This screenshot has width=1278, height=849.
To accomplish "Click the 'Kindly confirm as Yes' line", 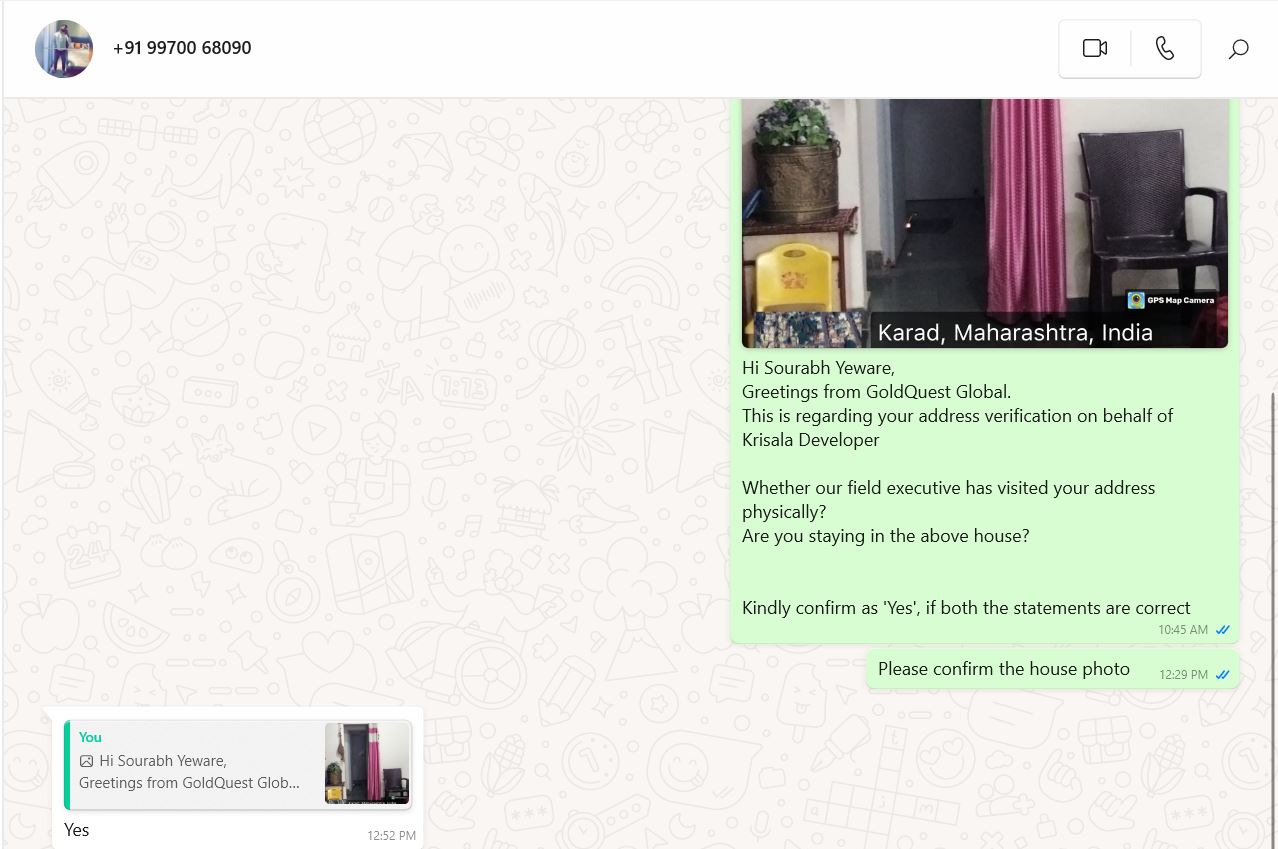I will click(x=965, y=608).
